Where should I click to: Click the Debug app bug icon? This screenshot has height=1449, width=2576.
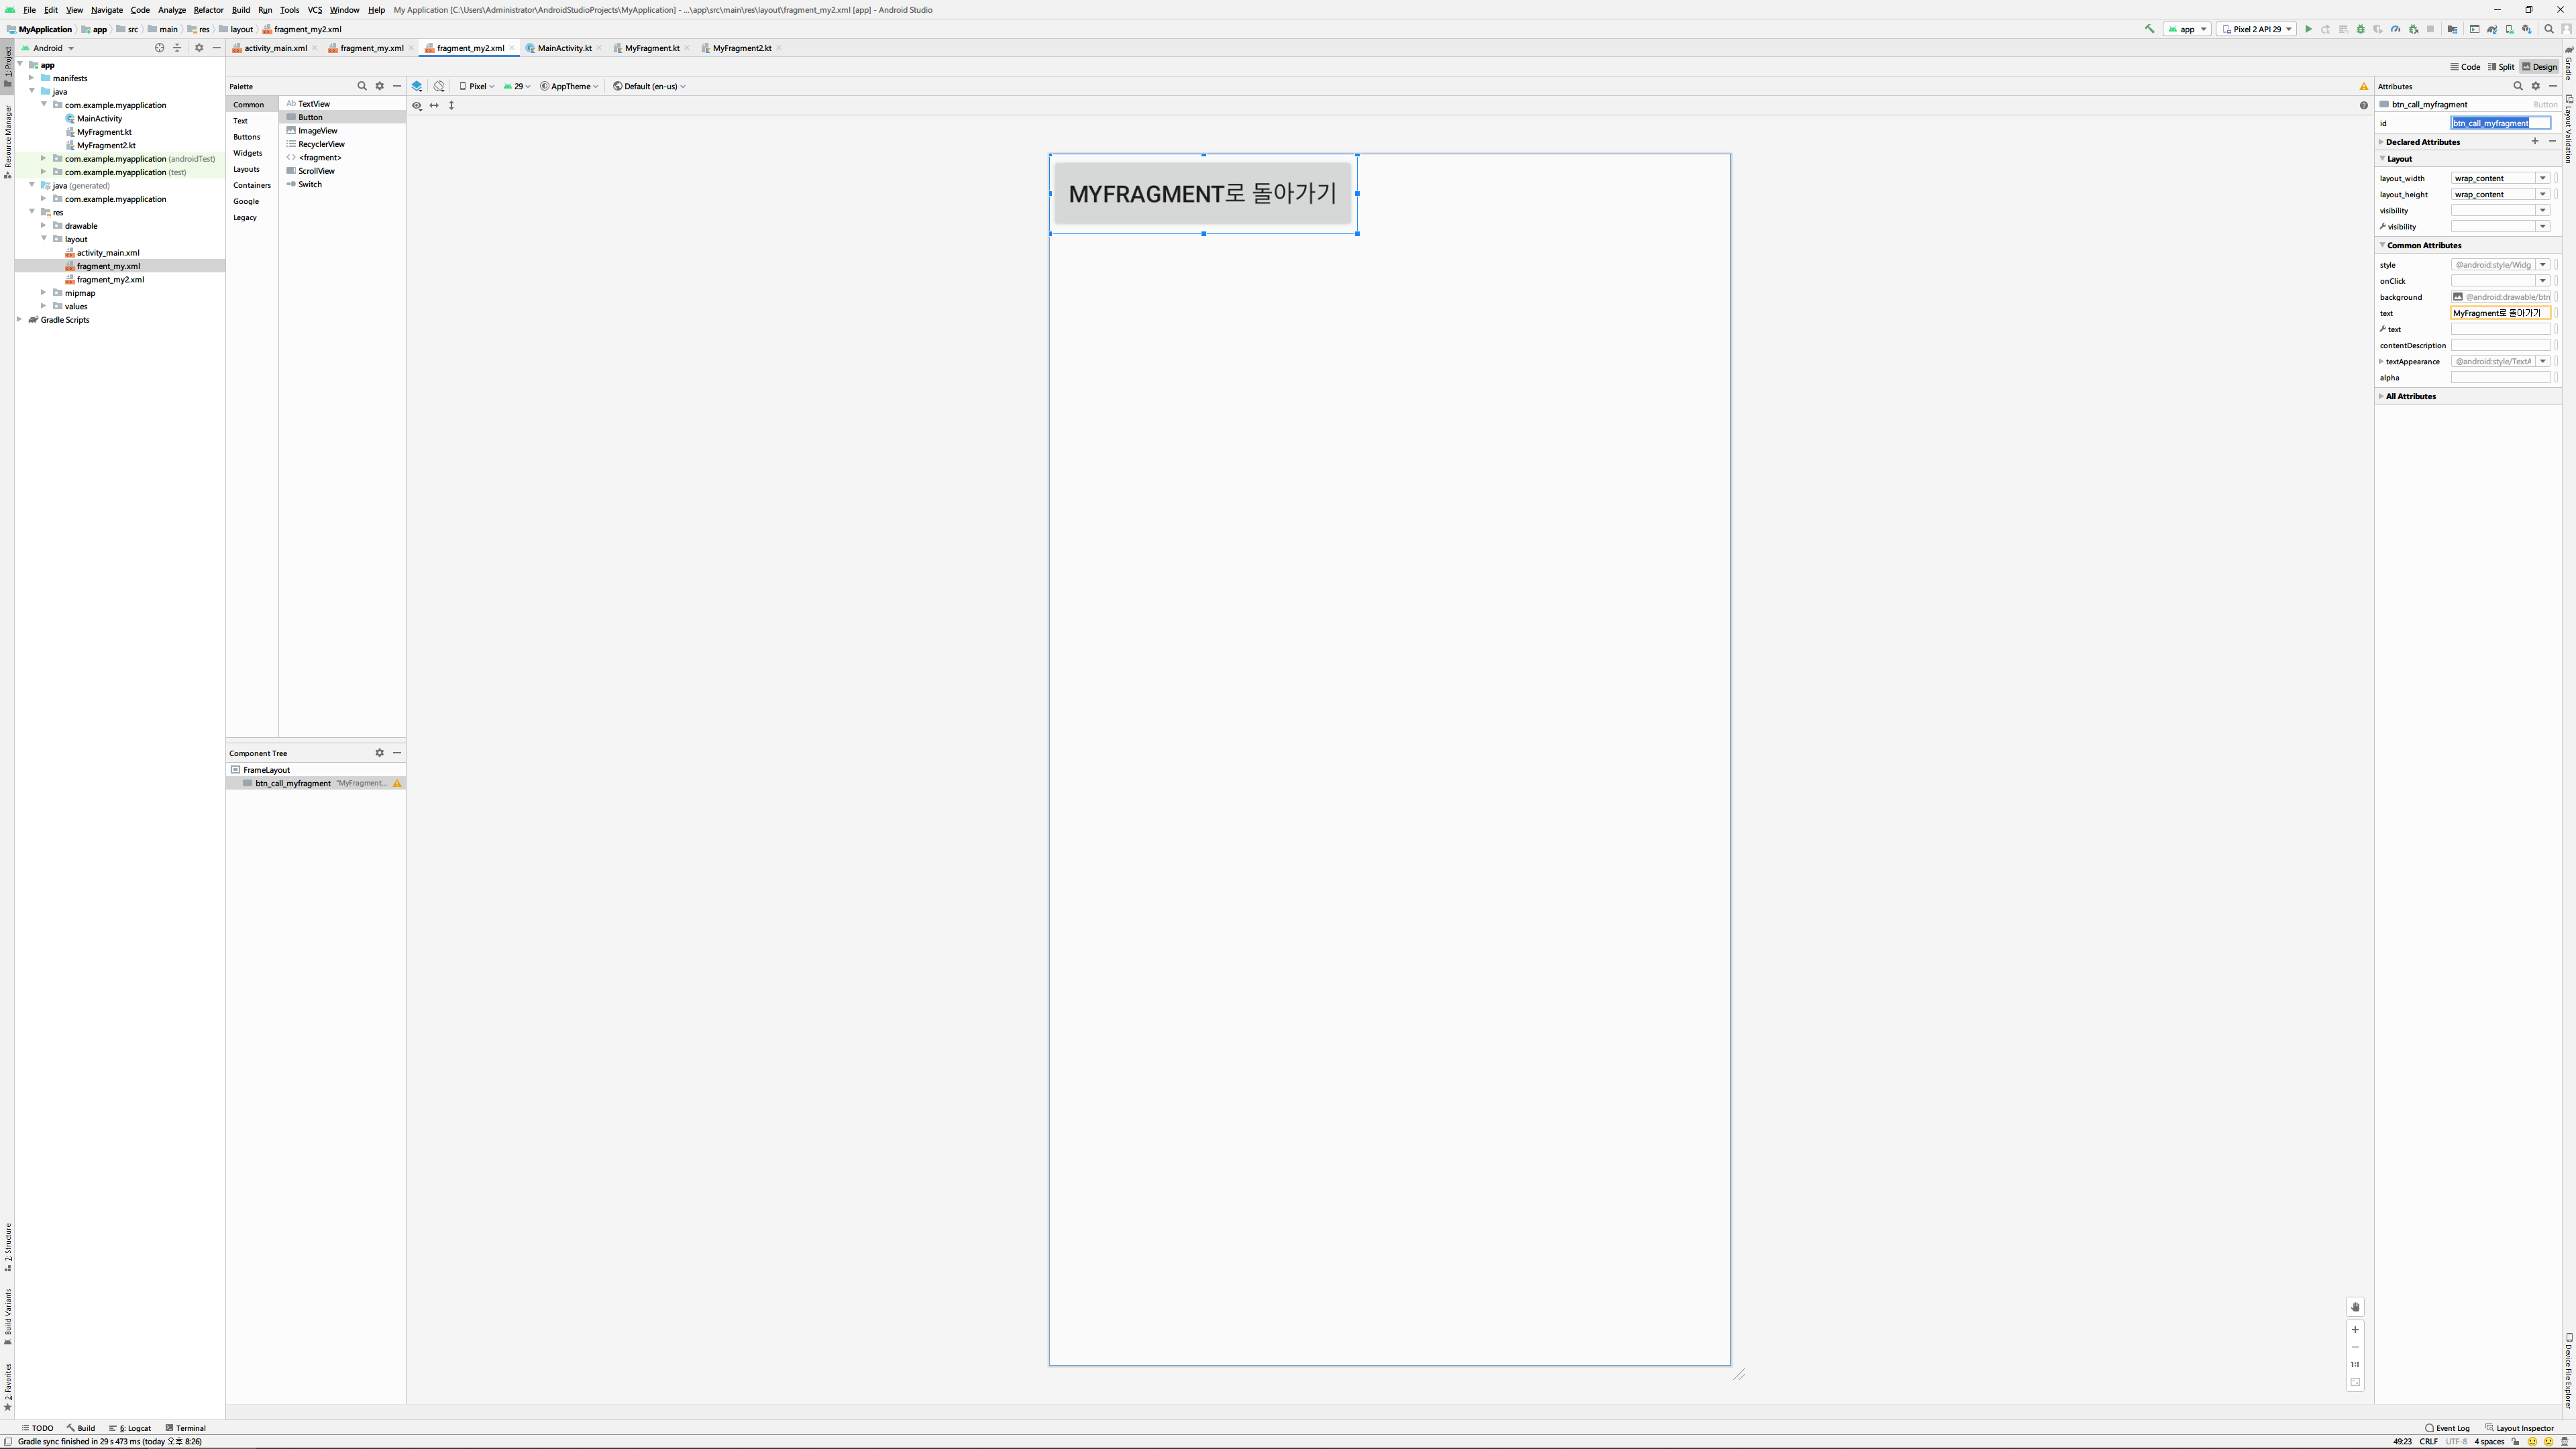click(x=2360, y=29)
